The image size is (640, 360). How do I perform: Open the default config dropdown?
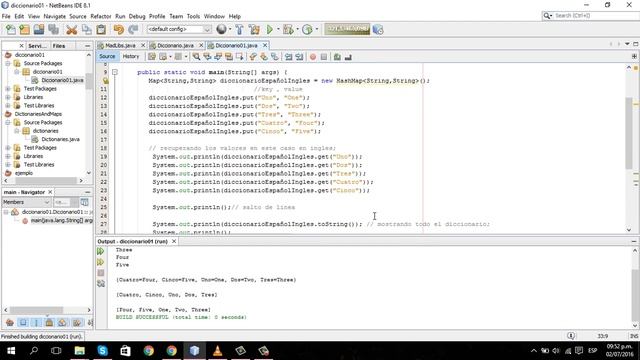tap(179, 29)
